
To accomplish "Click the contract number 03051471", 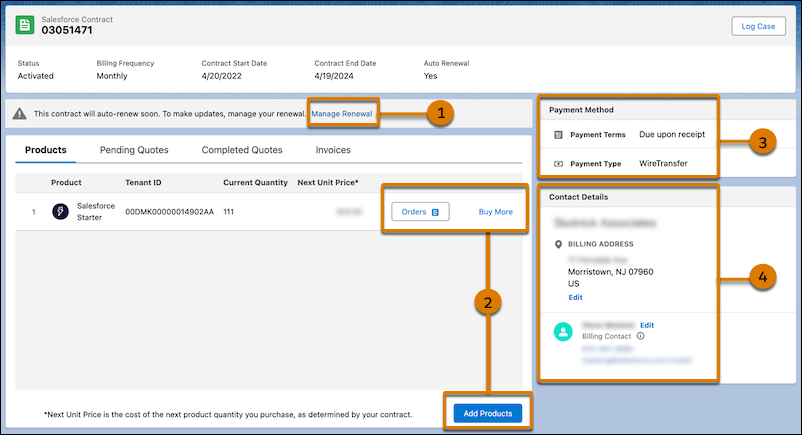I will pyautogui.click(x=67, y=30).
